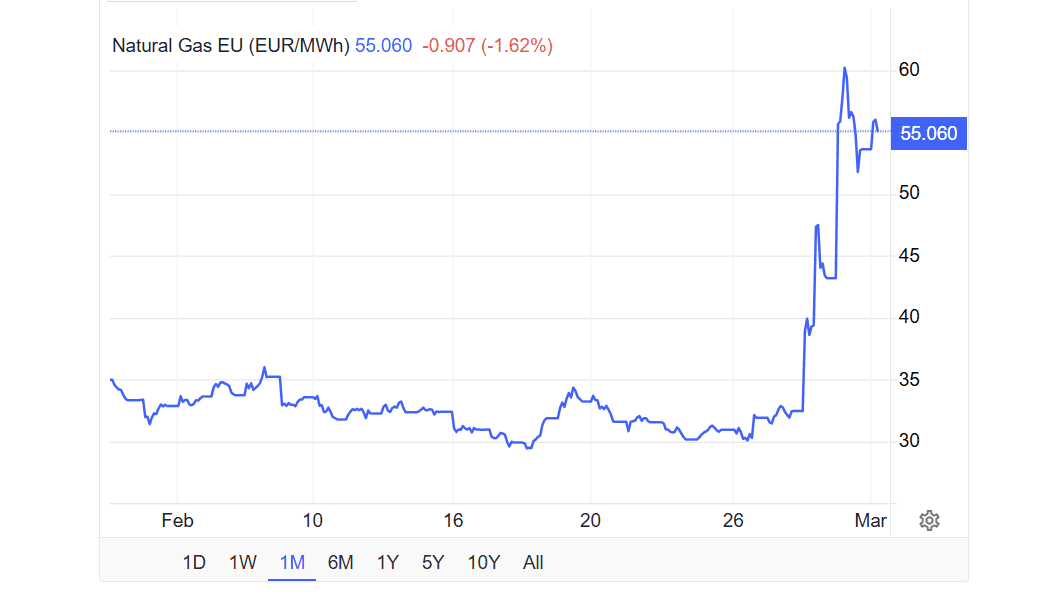Image resolution: width=1044 pixels, height=600 pixels.
Task: Click the 60 price axis label
Action: coord(909,70)
